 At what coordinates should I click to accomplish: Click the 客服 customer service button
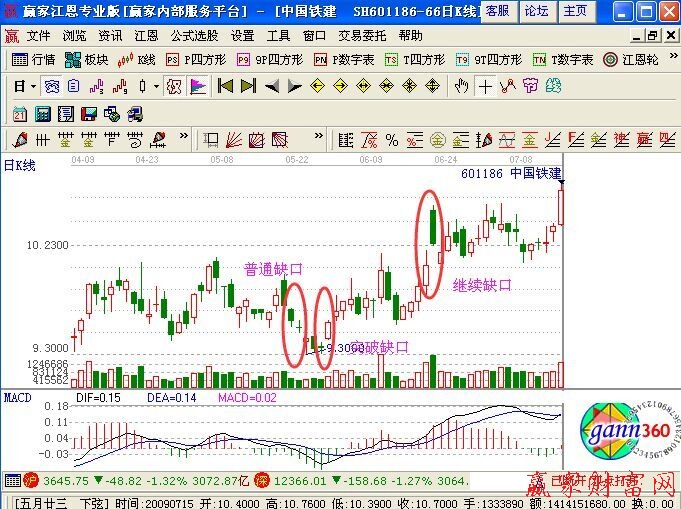pyautogui.click(x=496, y=11)
